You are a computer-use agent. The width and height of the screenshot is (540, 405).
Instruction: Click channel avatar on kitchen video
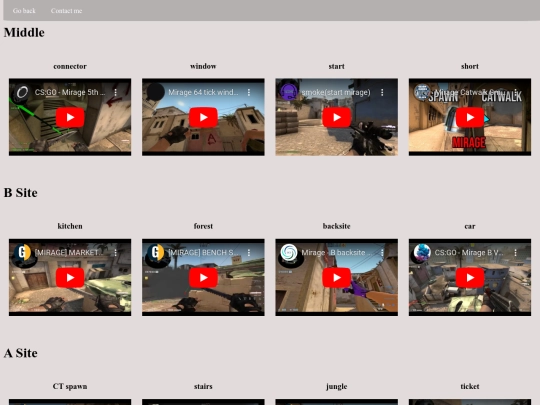[x=22, y=252]
